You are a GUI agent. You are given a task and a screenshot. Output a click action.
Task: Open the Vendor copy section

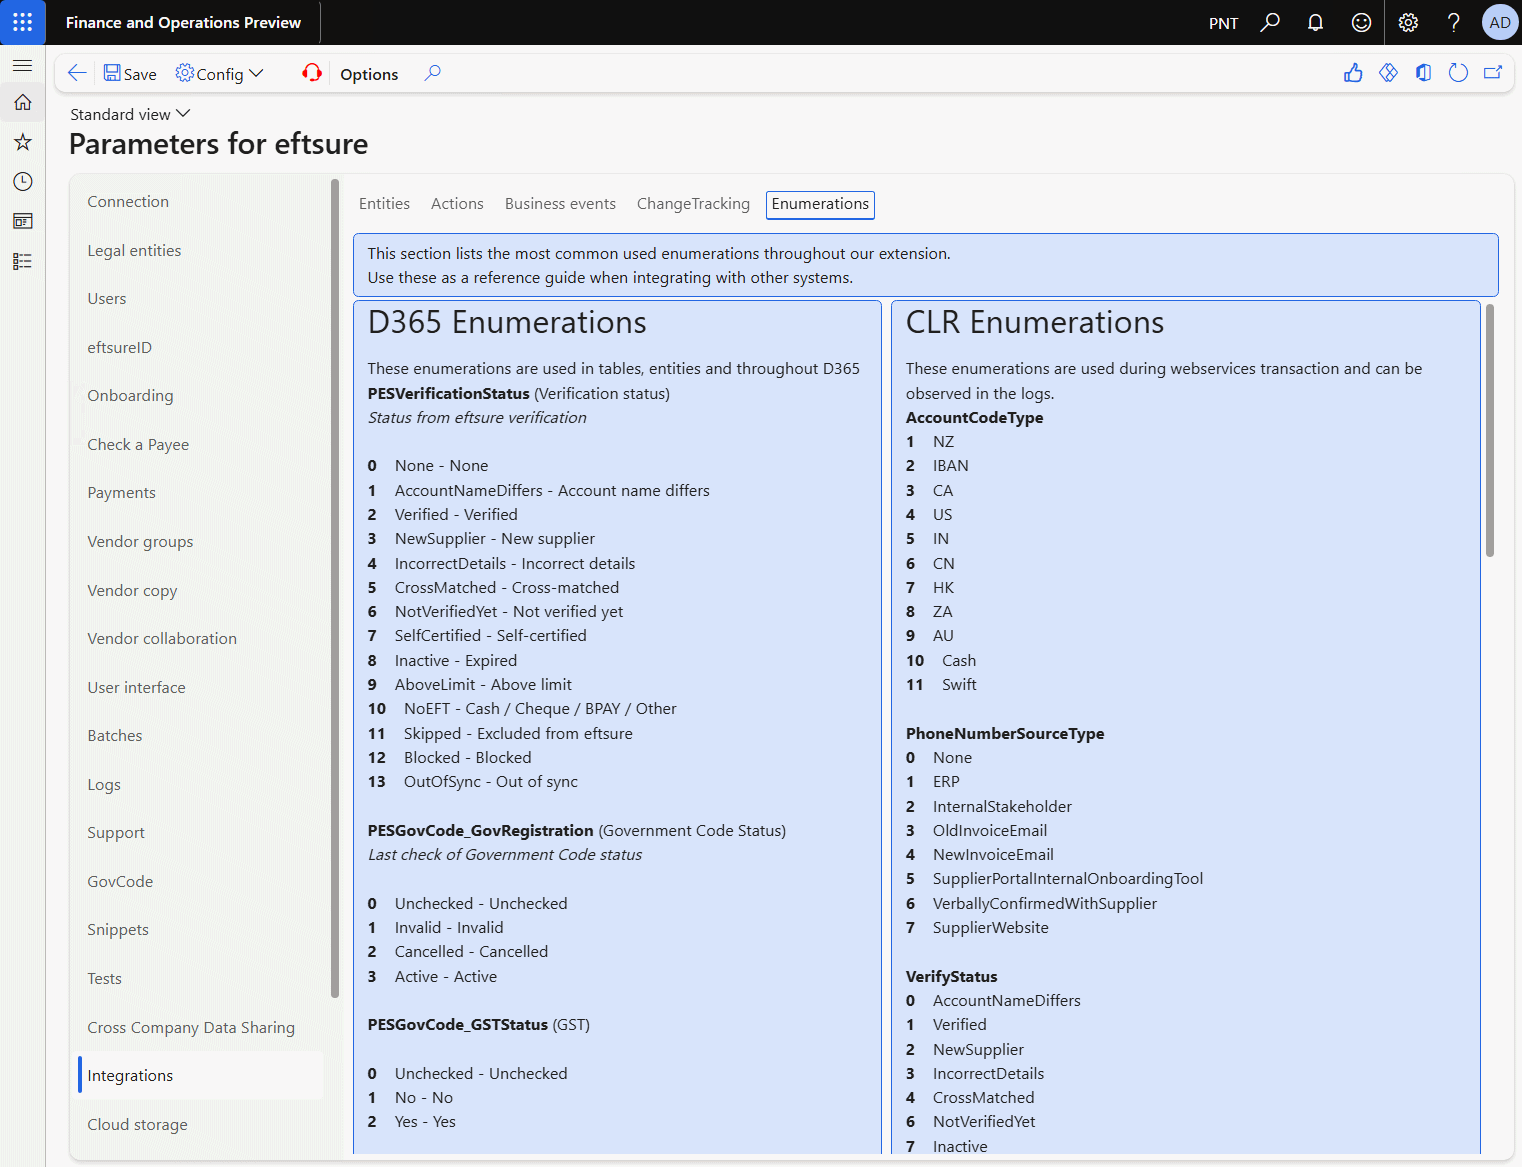click(x=132, y=591)
